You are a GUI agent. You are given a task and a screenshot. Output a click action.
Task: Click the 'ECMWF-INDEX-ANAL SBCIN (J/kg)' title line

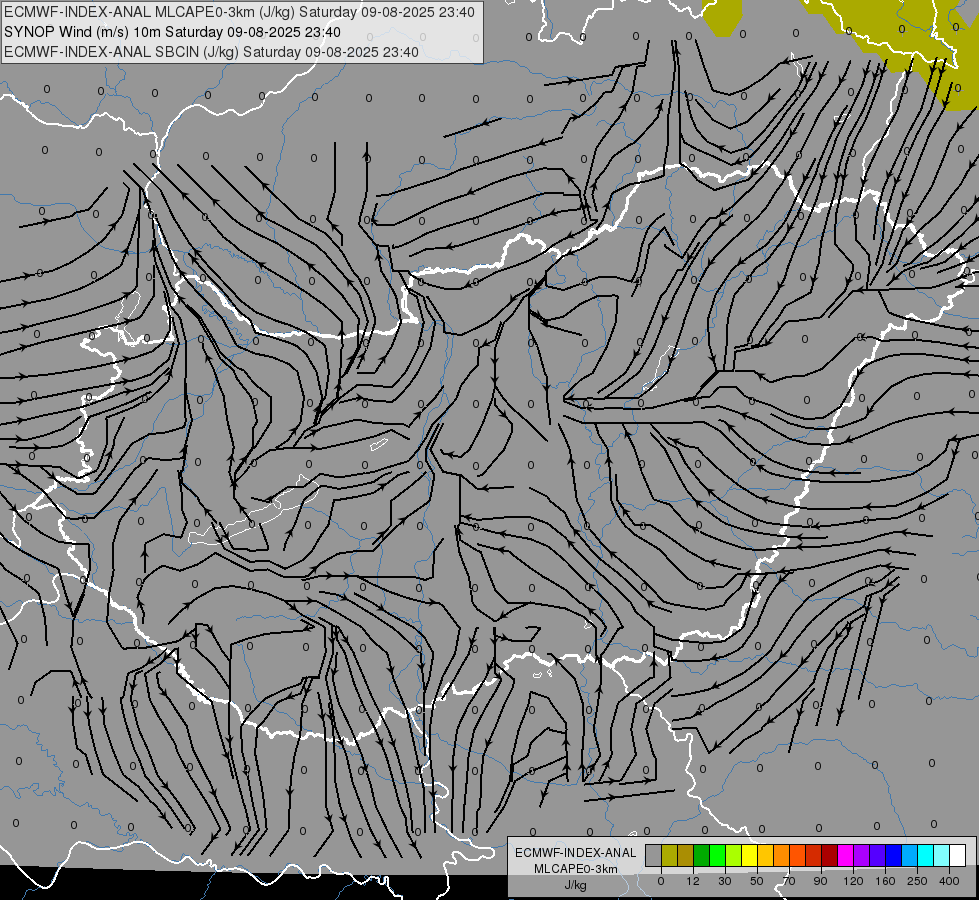(211, 52)
